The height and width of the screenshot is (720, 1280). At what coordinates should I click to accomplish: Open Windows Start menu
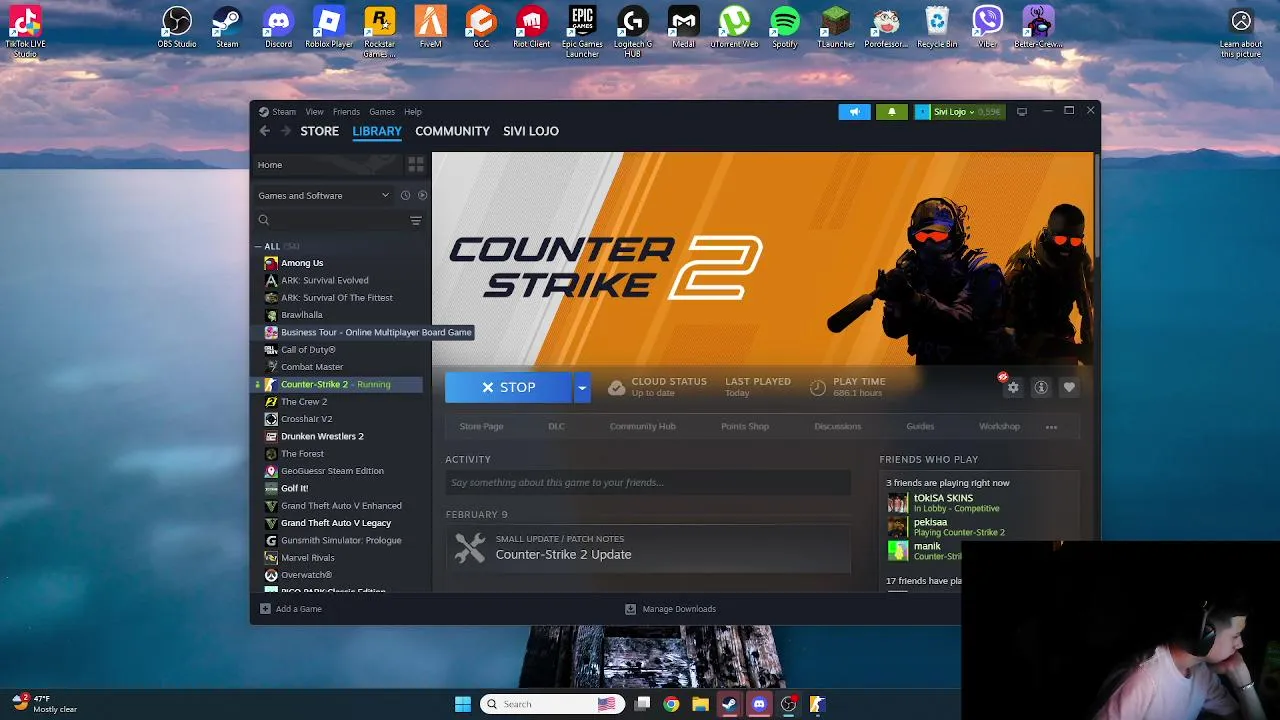463,704
